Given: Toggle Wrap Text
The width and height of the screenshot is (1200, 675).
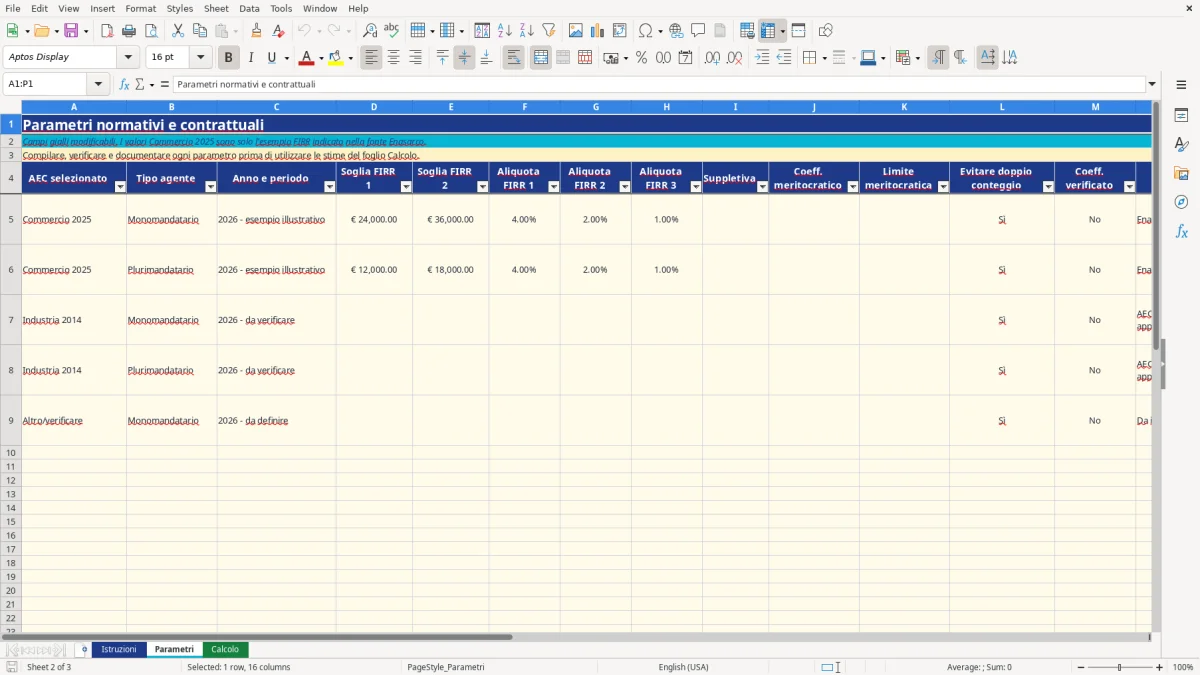Looking at the screenshot, I should coord(514,58).
